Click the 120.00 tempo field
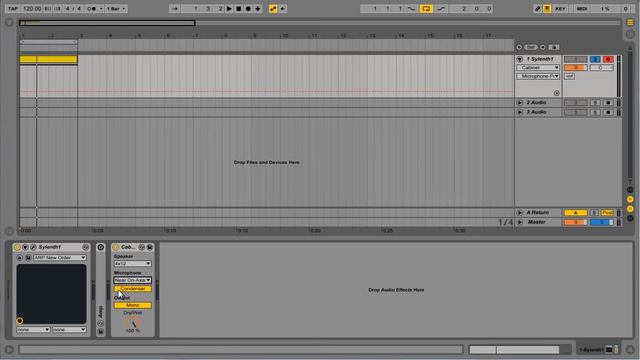This screenshot has height=360, width=640. [x=32, y=9]
